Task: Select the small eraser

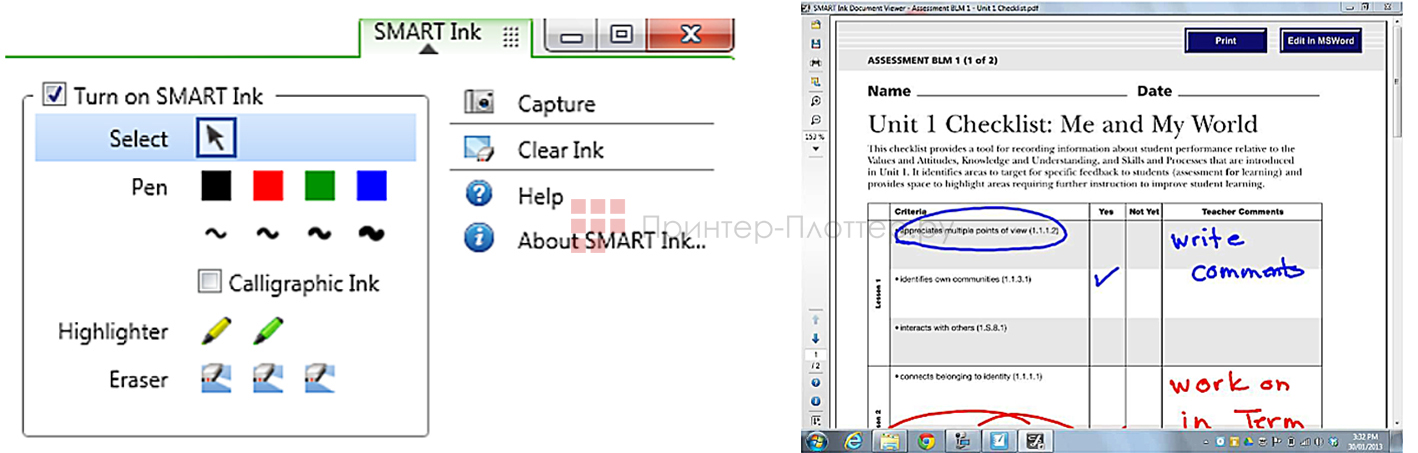Action: pyautogui.click(x=216, y=378)
